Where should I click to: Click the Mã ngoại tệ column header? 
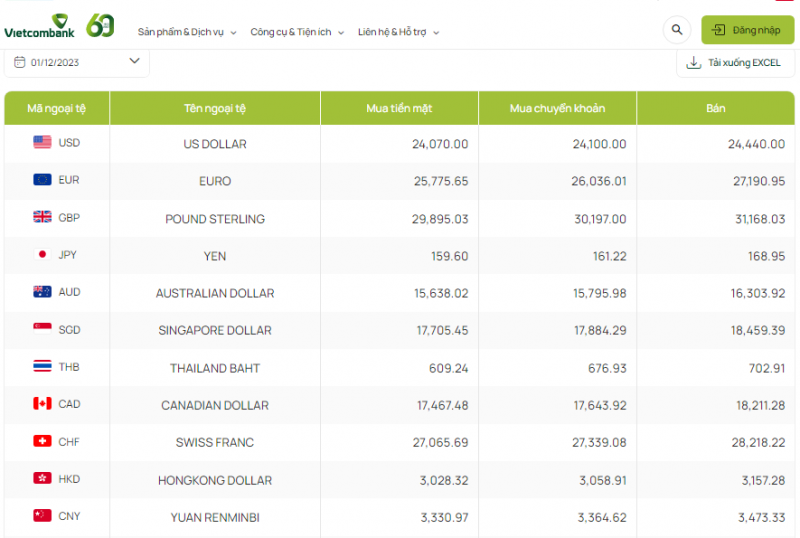(57, 108)
